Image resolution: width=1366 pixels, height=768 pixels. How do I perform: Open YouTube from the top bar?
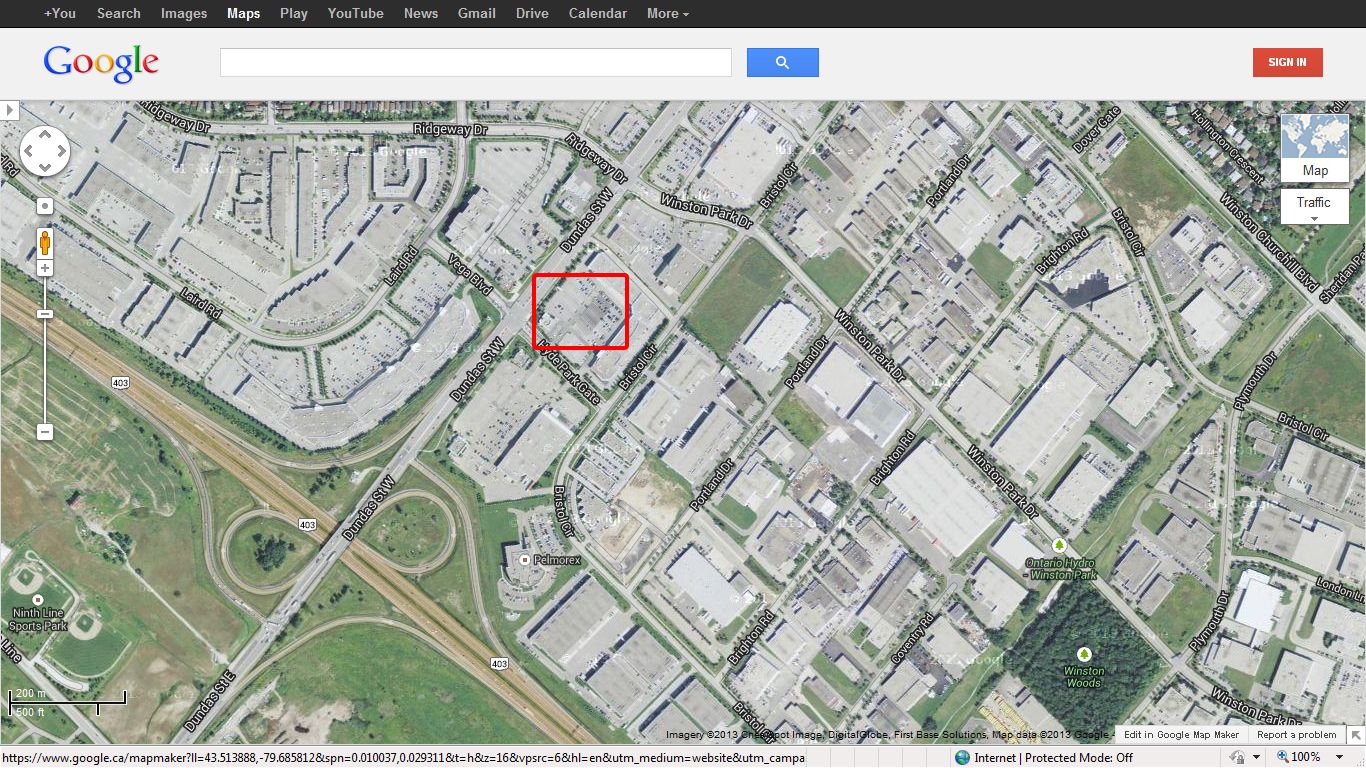pos(355,13)
